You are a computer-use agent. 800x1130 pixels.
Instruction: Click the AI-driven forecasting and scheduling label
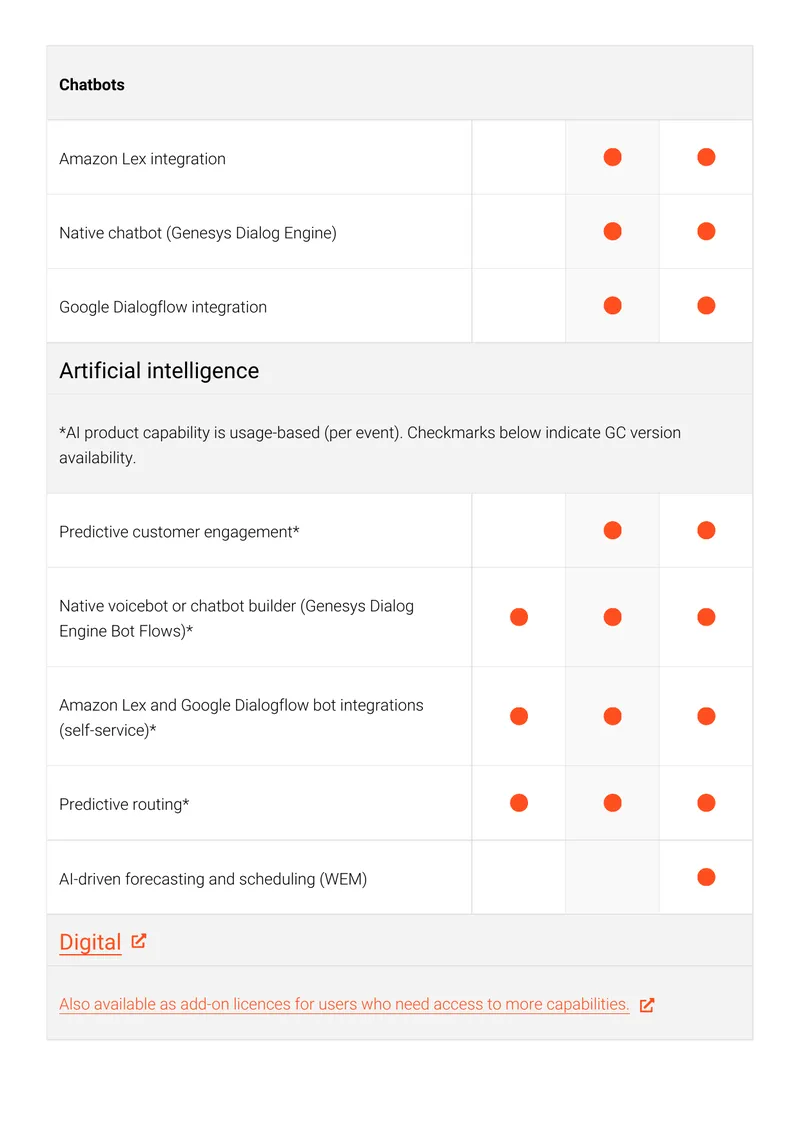[213, 879]
